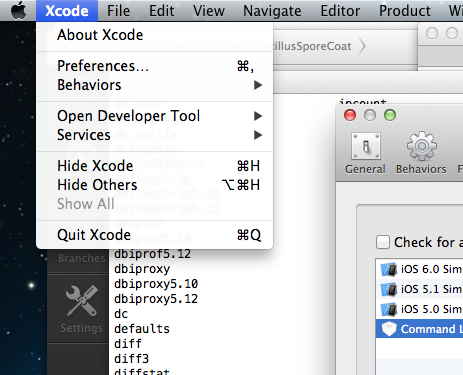Screen dimensions: 463x375
Task: Select the Command Line Tools shield icon
Action: 389,329
